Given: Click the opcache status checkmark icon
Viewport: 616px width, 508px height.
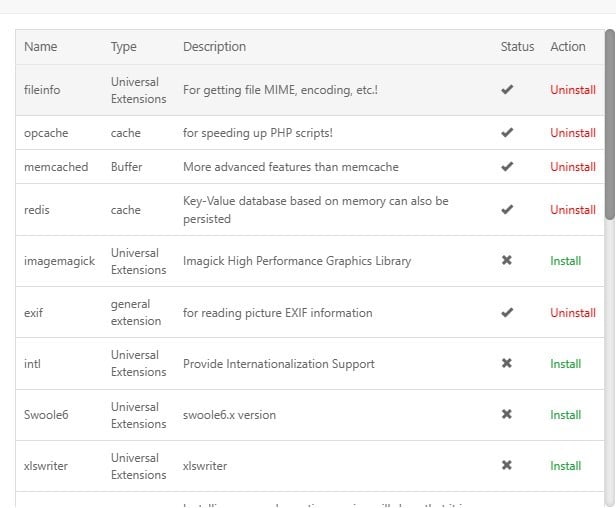Looking at the screenshot, I should [x=507, y=133].
